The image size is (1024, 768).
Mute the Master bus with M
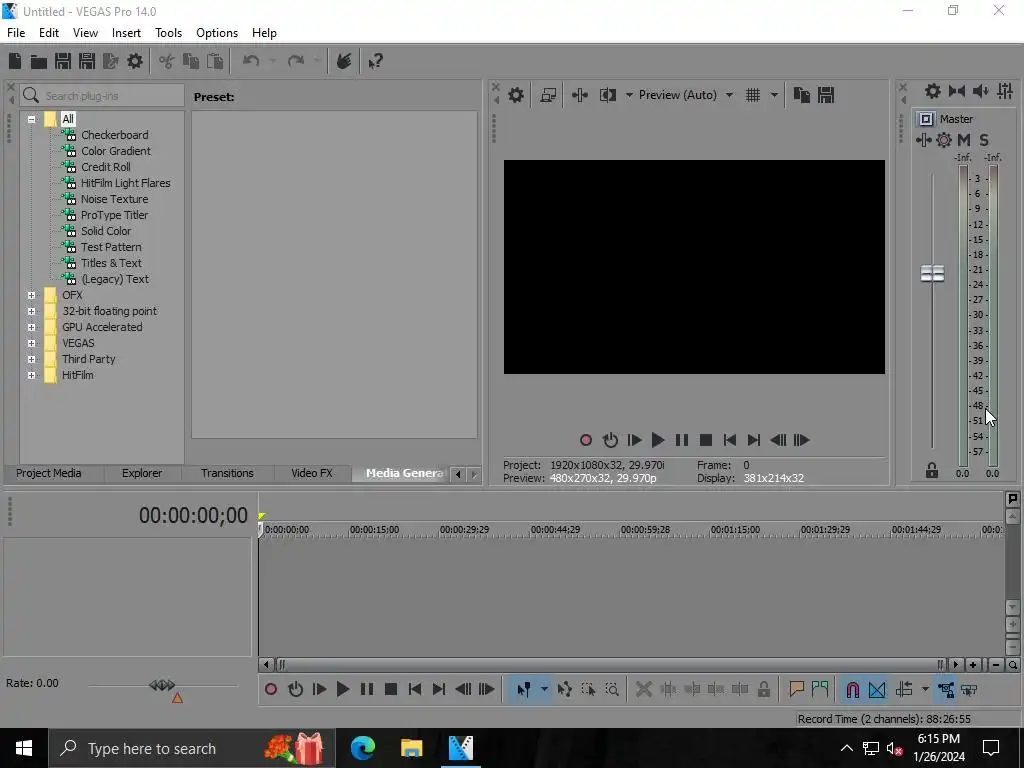pos(964,140)
